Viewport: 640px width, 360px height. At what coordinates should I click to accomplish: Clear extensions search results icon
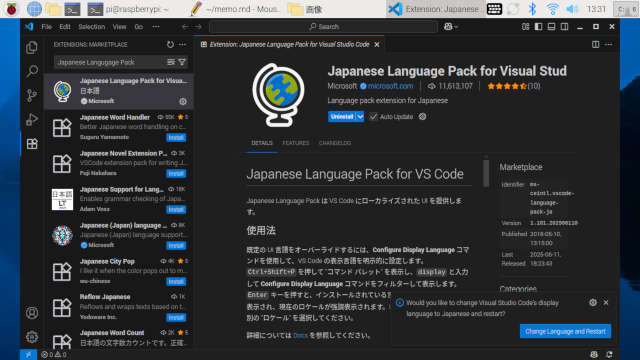pyautogui.click(x=171, y=62)
